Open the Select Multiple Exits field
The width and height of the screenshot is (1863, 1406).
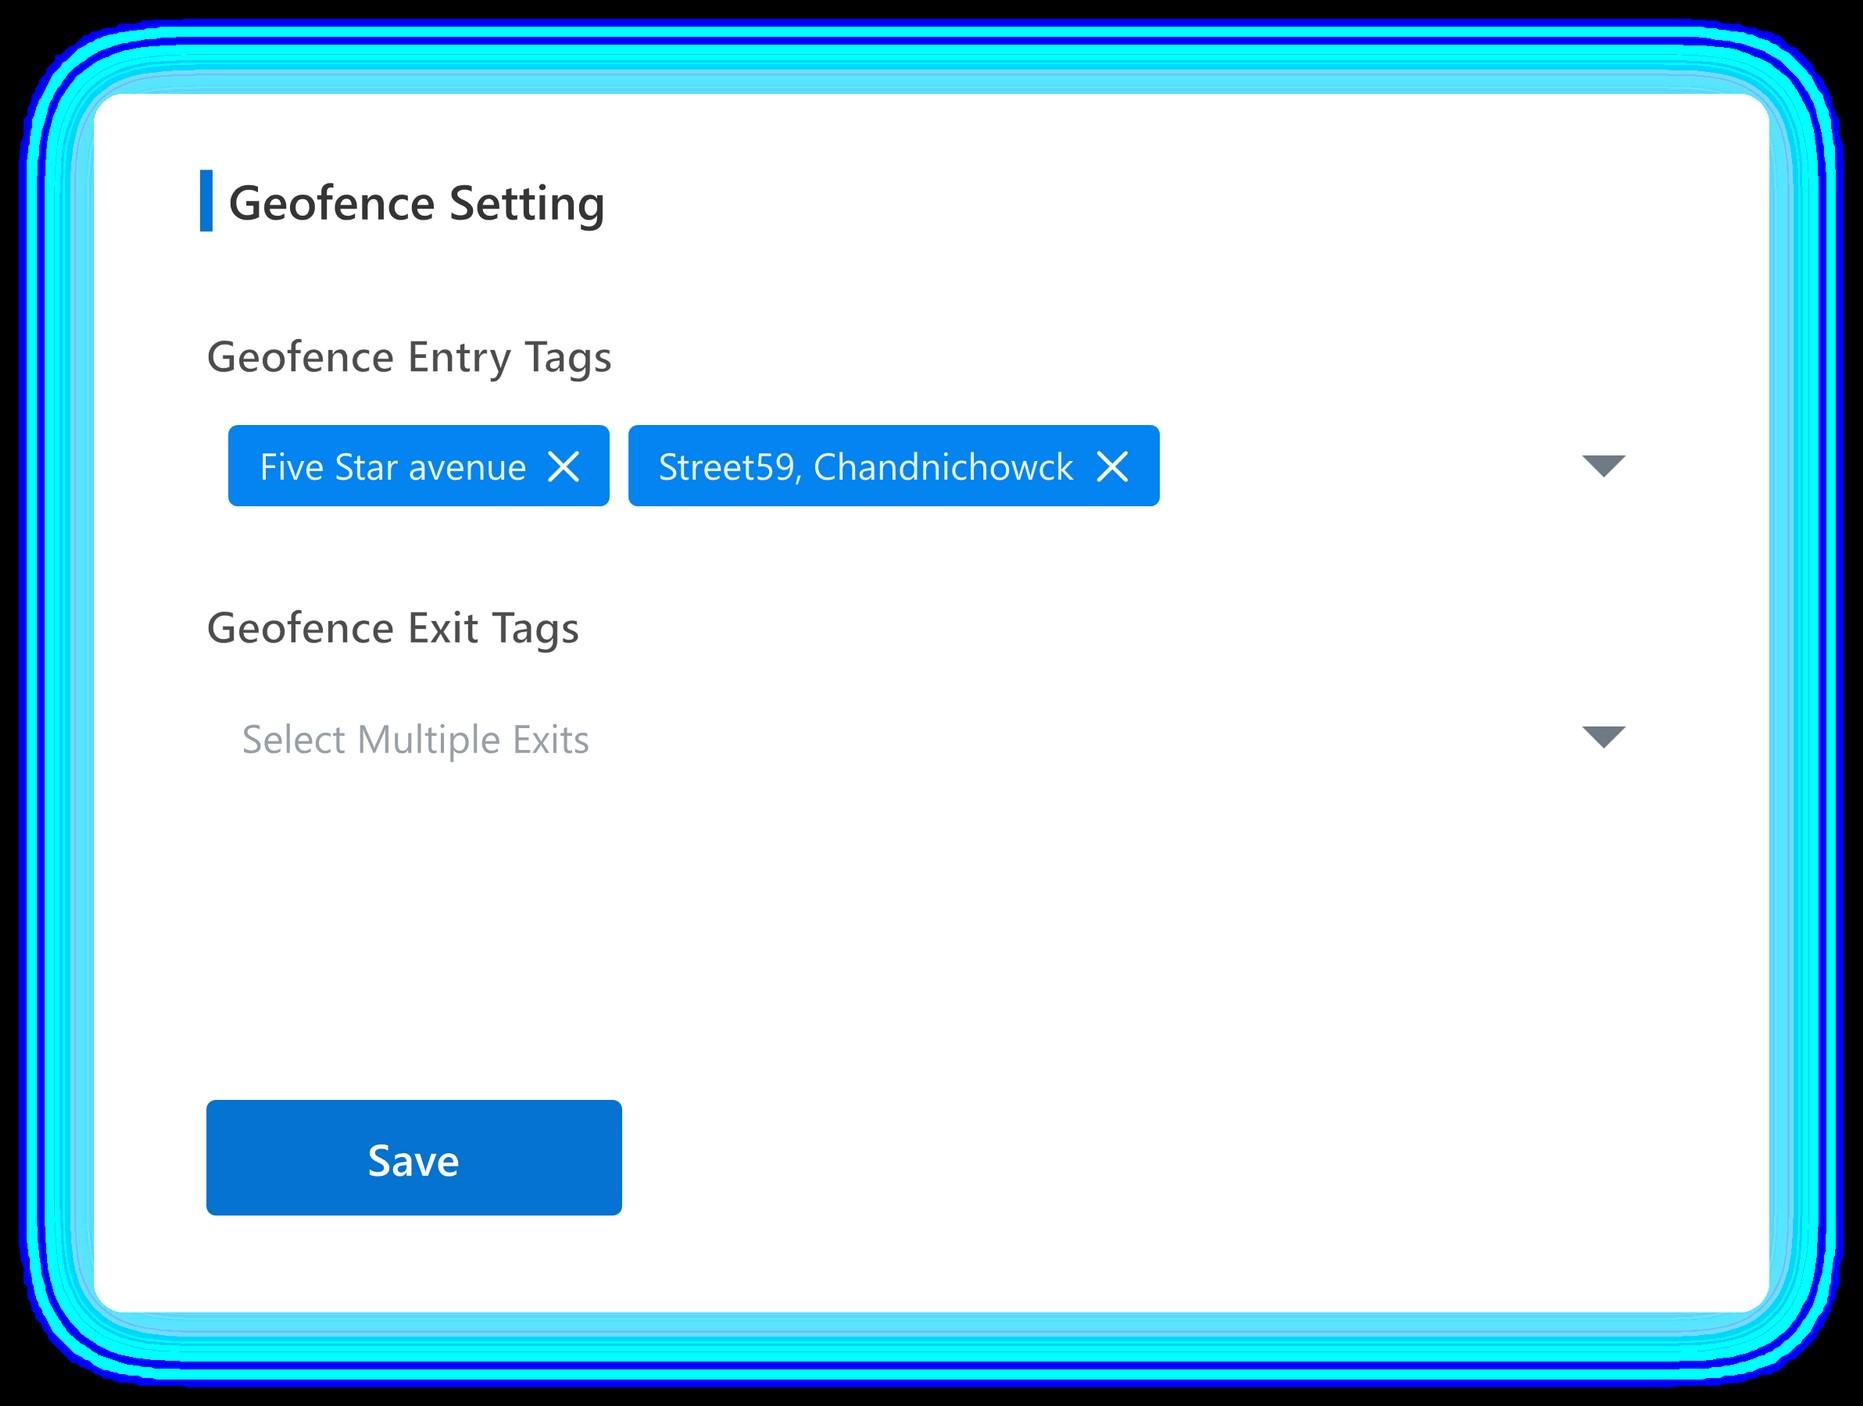click(x=918, y=739)
